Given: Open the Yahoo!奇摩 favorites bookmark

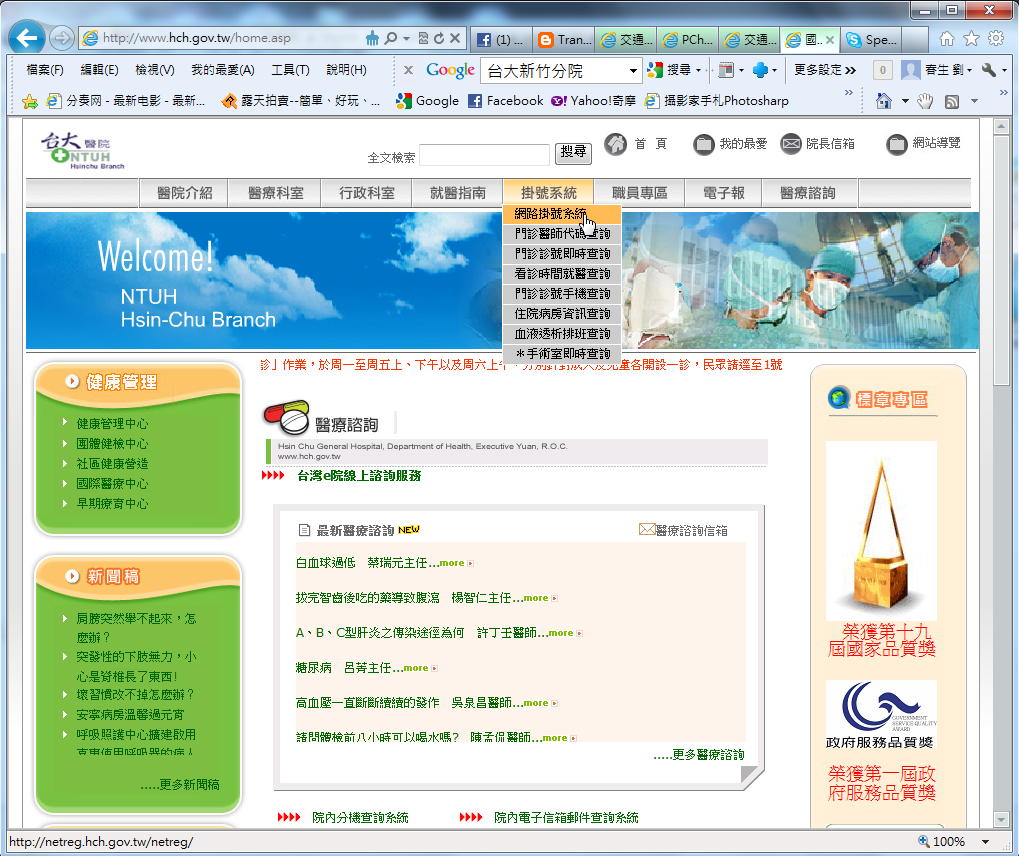Looking at the screenshot, I should (x=593, y=101).
